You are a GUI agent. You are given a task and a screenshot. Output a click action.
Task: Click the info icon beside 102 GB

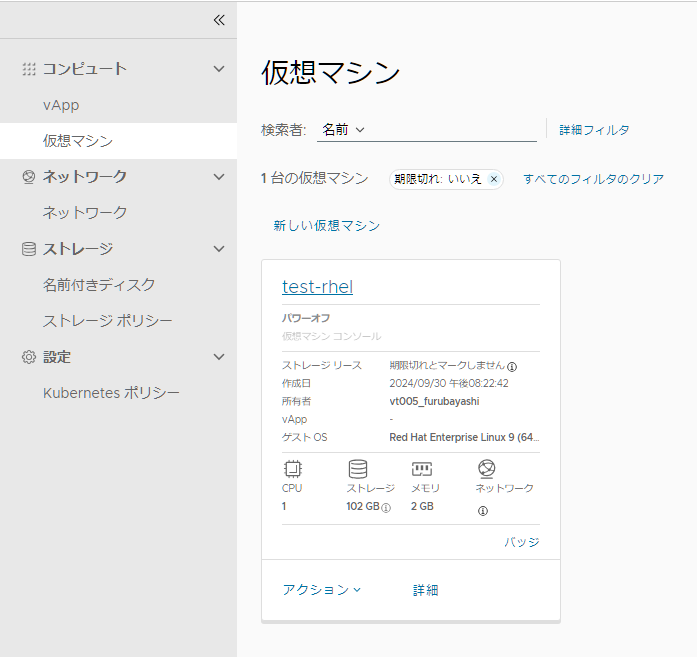coord(386,508)
